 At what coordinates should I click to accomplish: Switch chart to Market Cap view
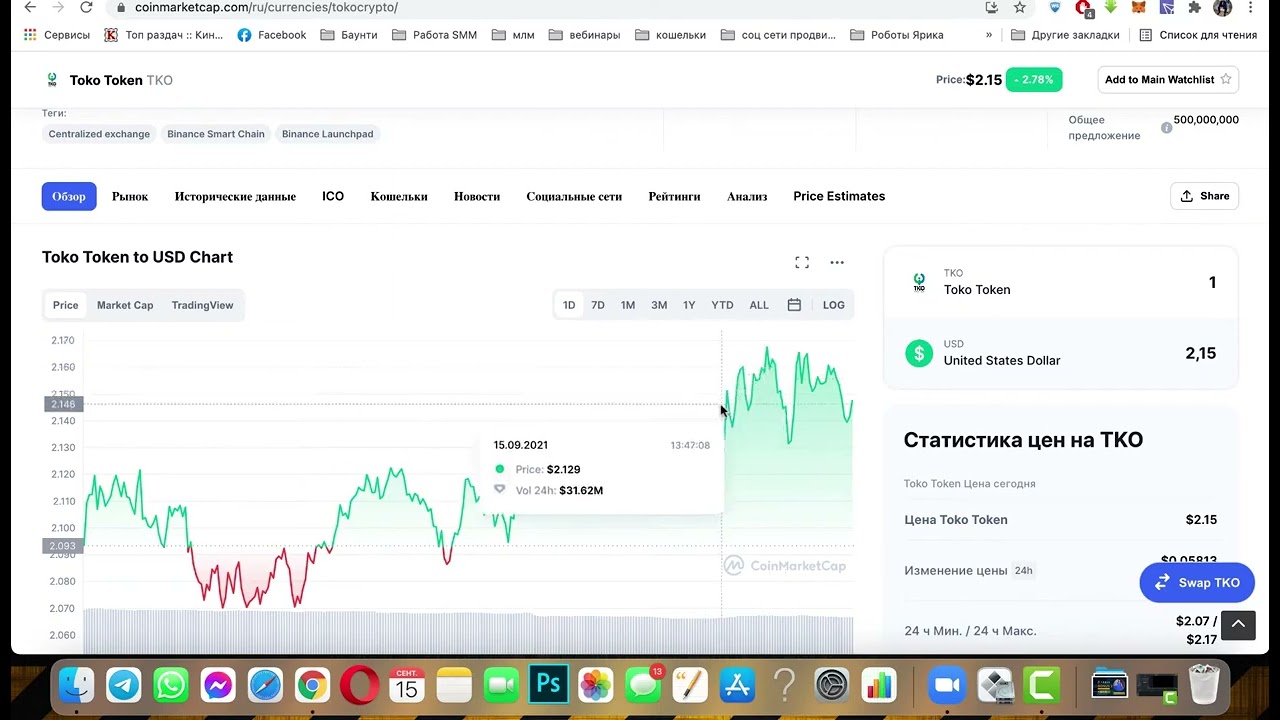click(125, 305)
